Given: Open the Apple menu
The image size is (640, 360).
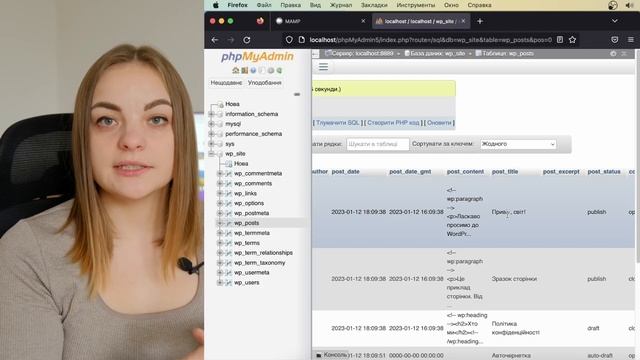Looking at the screenshot, I should [x=216, y=5].
